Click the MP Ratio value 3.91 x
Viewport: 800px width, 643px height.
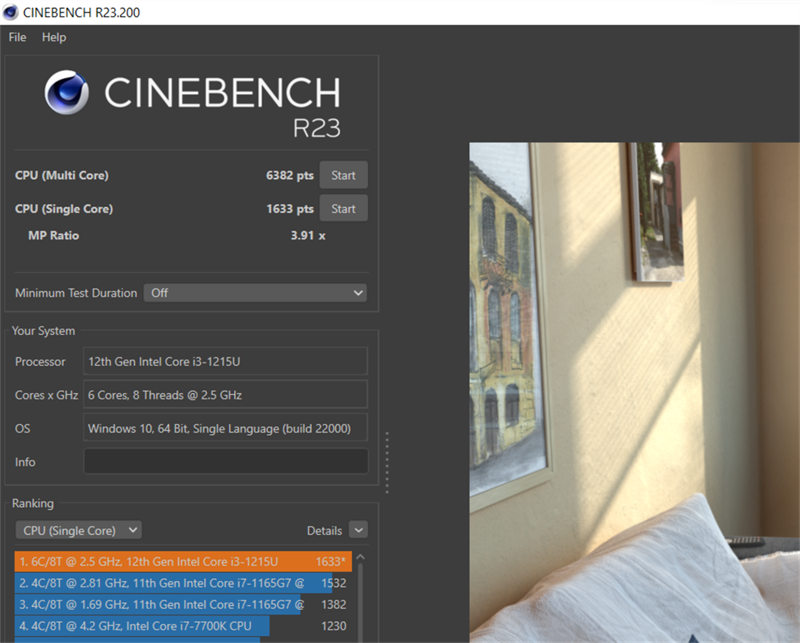pos(306,235)
